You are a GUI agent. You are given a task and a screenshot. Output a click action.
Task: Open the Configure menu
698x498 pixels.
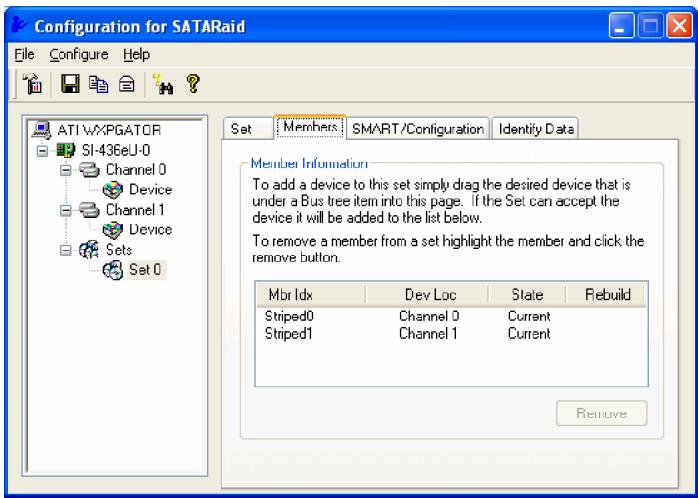pos(79,55)
